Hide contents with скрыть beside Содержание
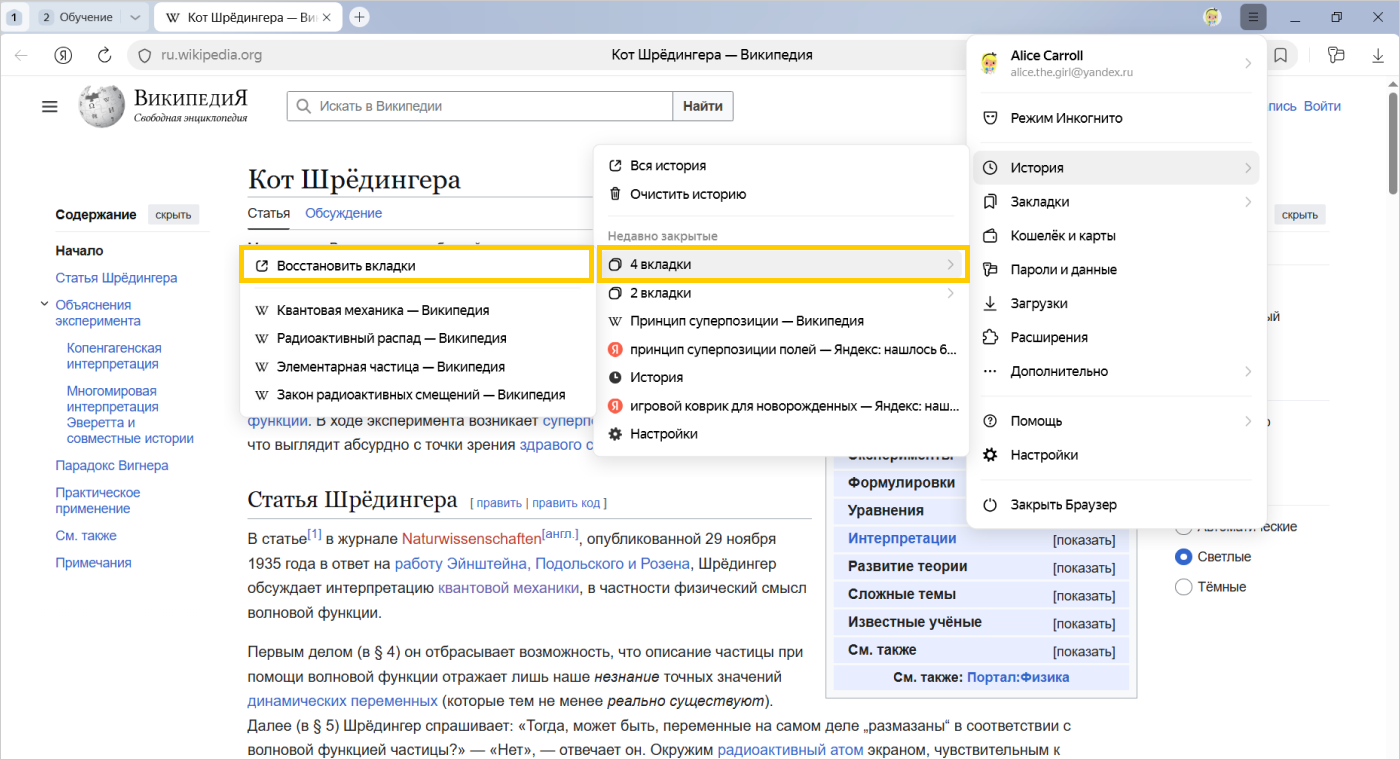 [173, 215]
